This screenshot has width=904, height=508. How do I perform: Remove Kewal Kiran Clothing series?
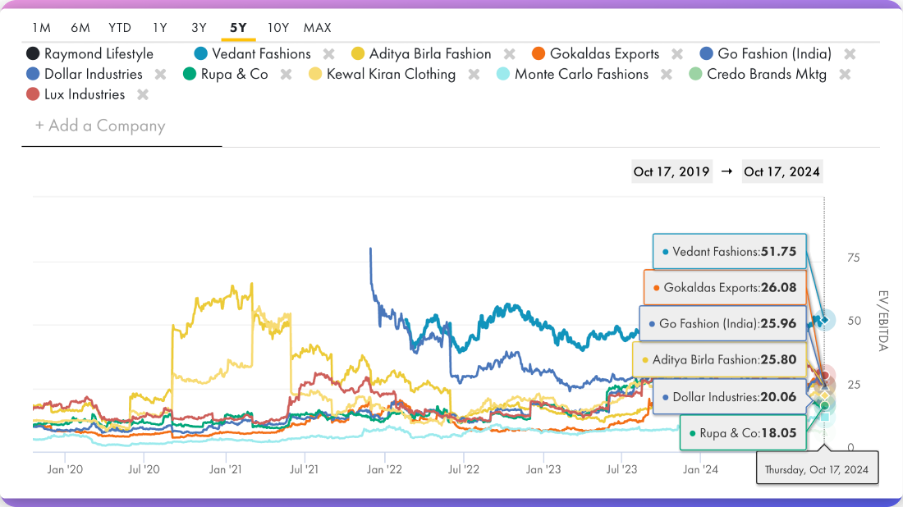click(474, 74)
